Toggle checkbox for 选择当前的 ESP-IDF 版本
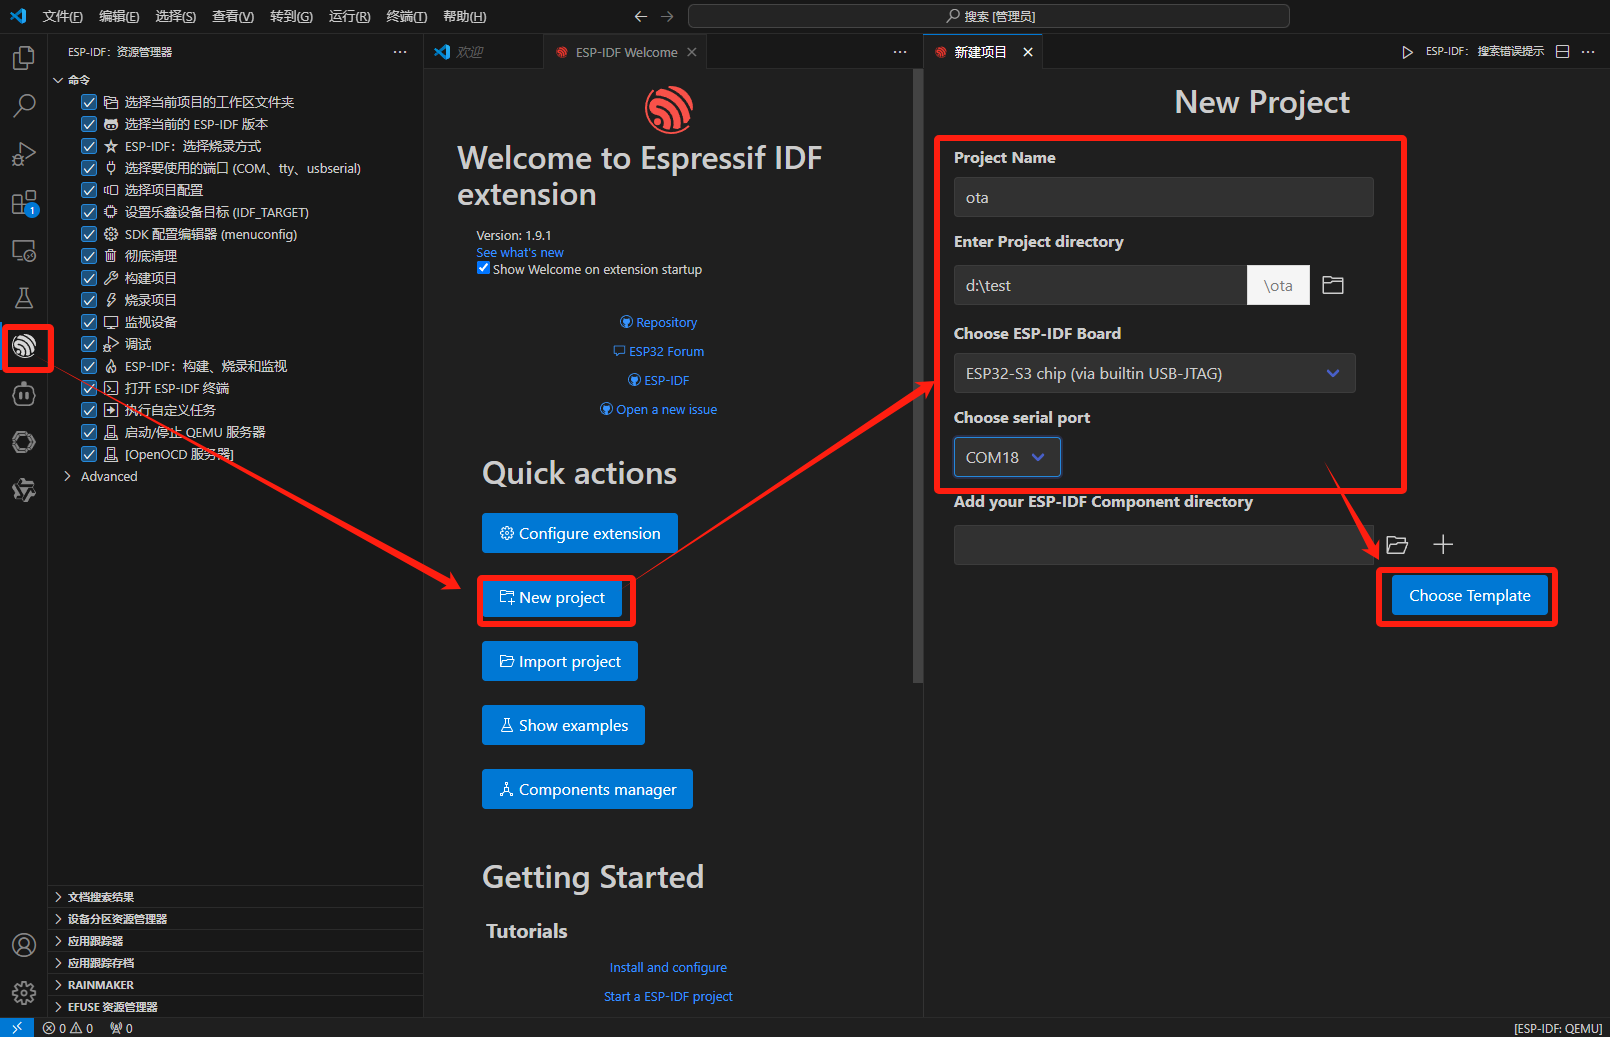The image size is (1610, 1037). coord(89,124)
